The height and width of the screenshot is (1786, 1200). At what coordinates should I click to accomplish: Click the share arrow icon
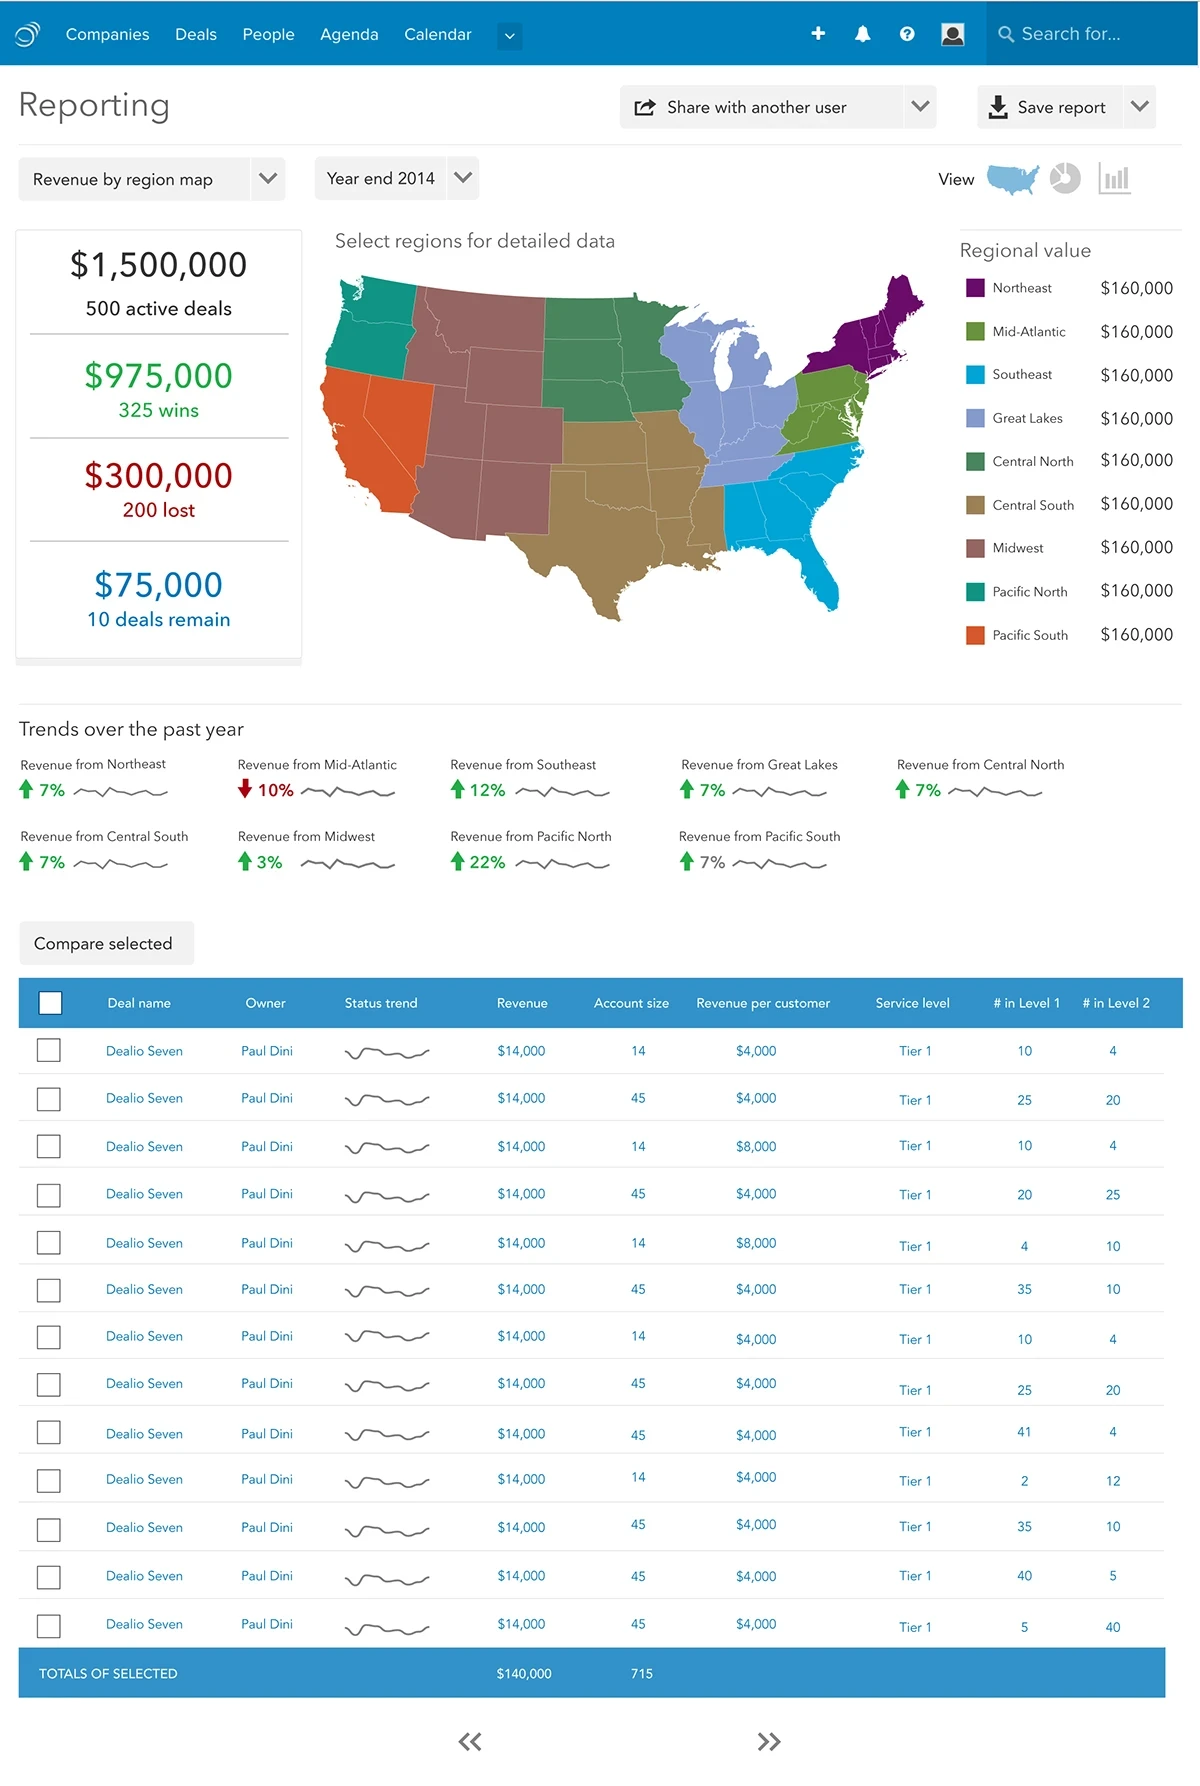pos(645,107)
